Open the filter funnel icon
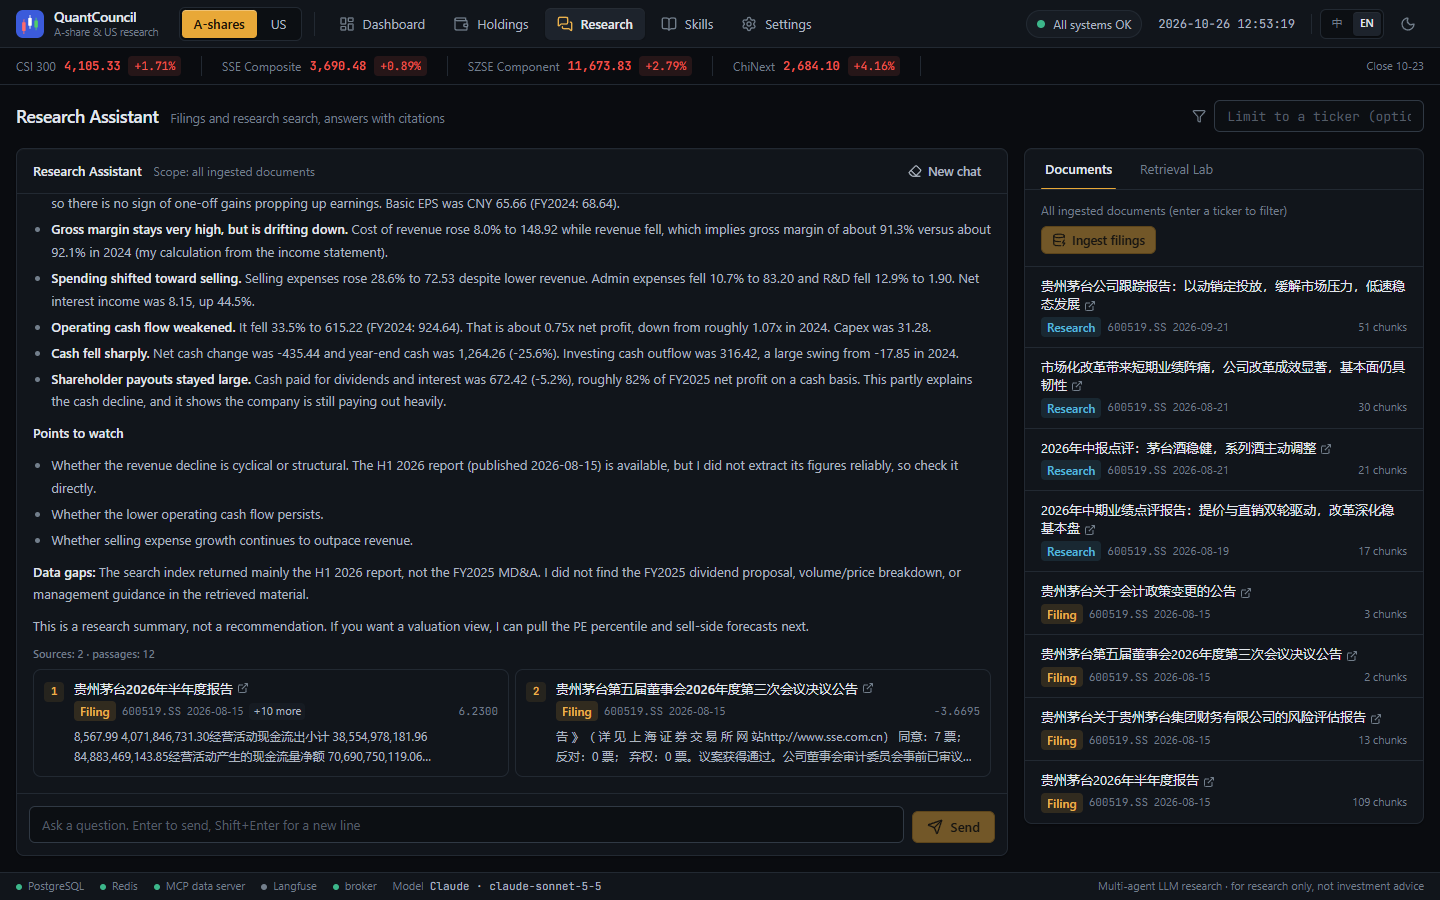 click(x=1199, y=117)
